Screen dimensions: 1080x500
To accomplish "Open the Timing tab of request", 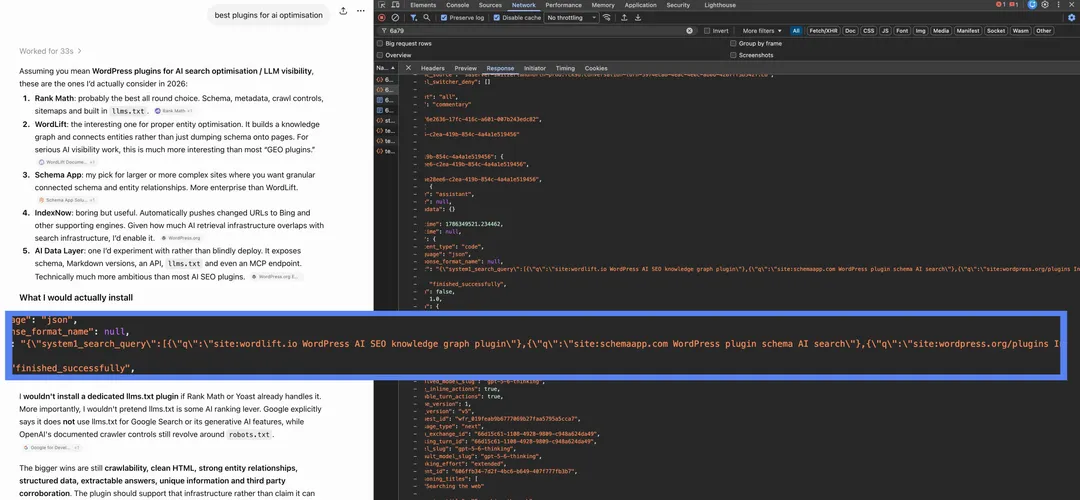I will coord(565,68).
